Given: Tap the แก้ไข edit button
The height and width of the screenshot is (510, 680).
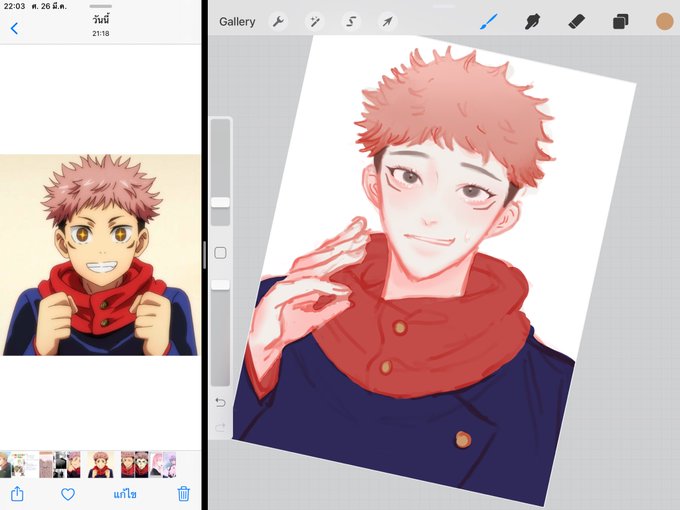Looking at the screenshot, I should point(125,494).
